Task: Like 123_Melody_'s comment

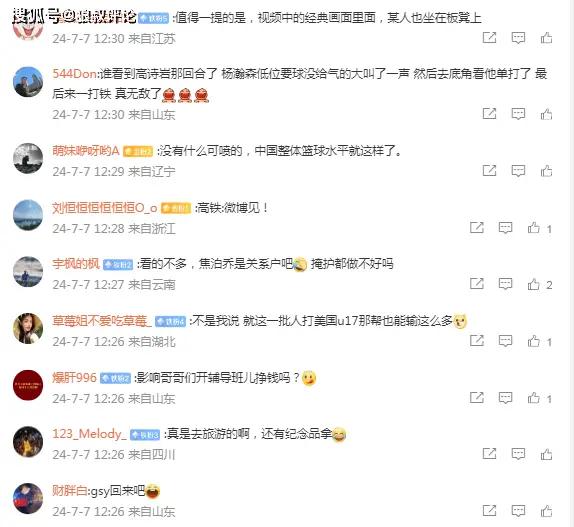Action: tap(546, 454)
